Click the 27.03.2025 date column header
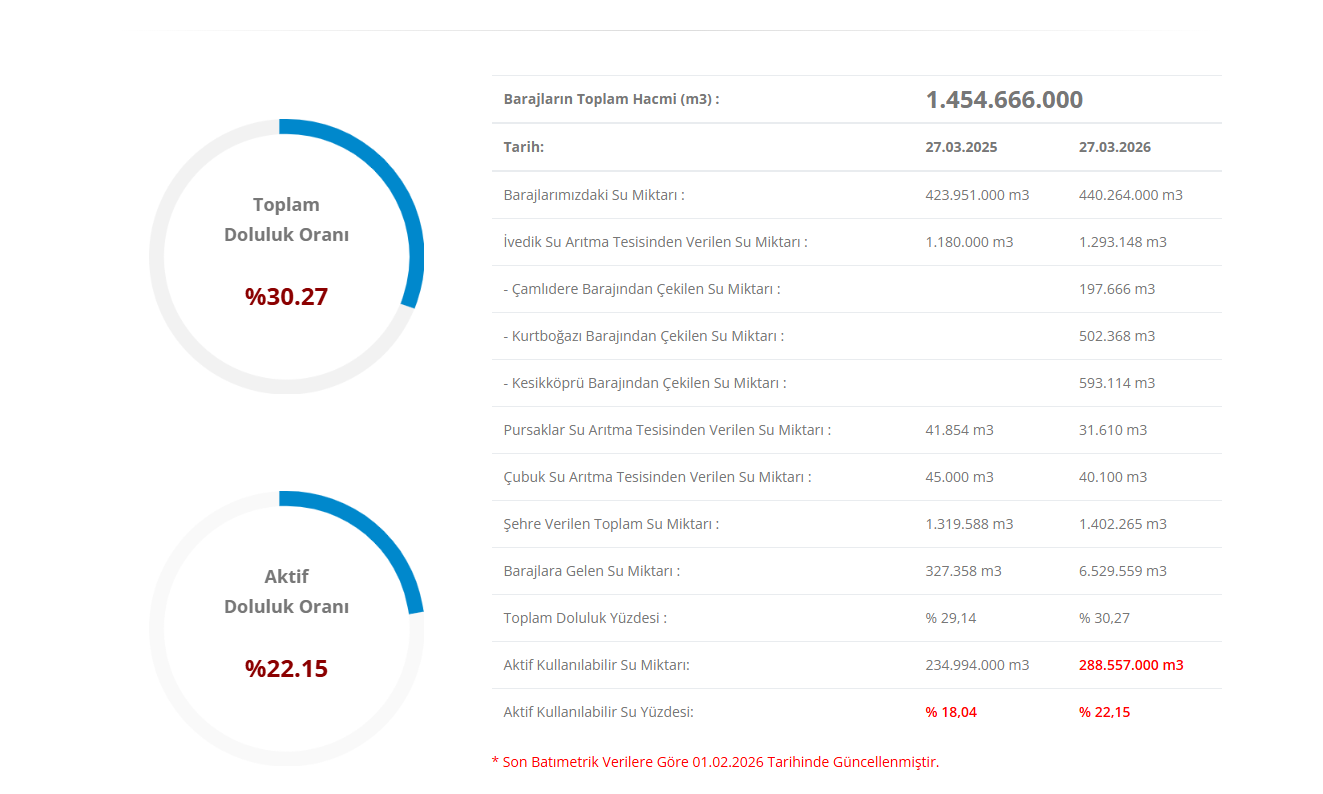Viewport: 1323px width, 794px height. point(961,147)
